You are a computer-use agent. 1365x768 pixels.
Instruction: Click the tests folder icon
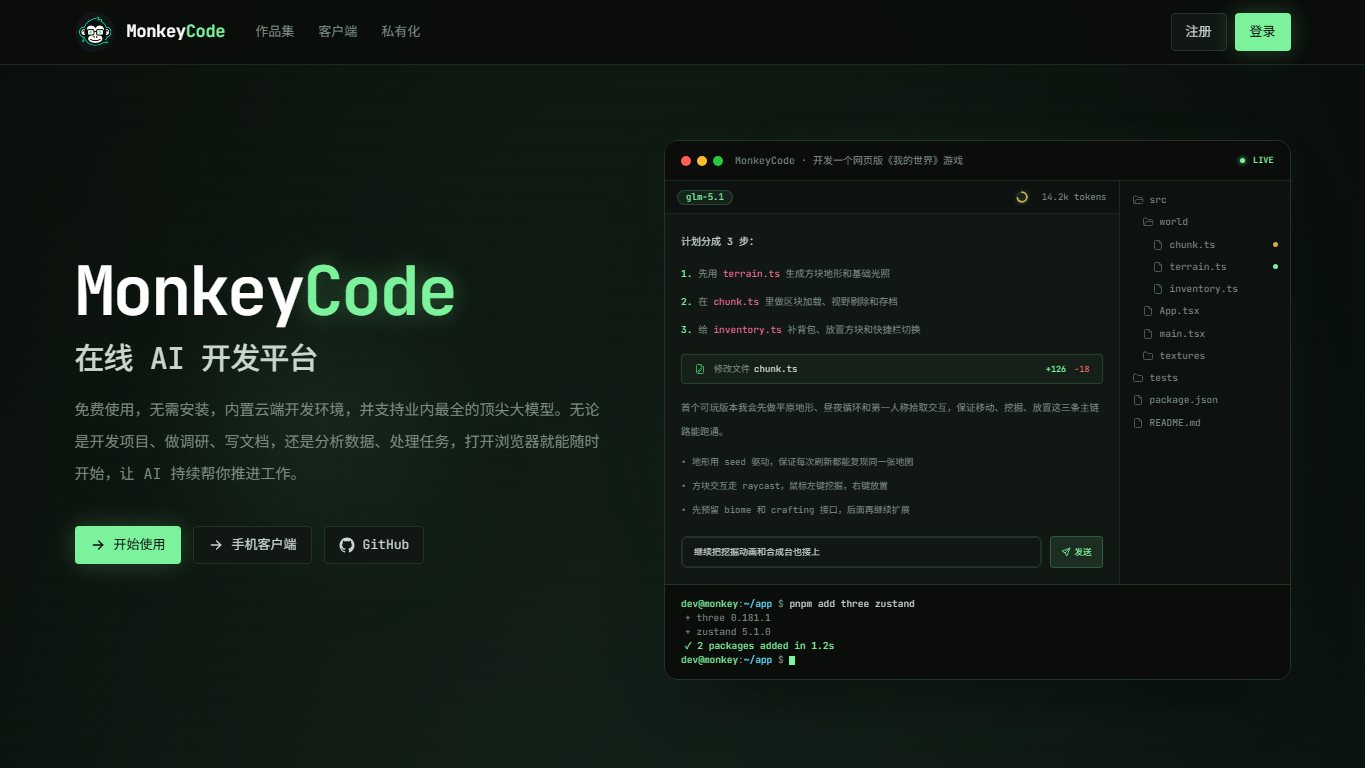(x=1138, y=378)
